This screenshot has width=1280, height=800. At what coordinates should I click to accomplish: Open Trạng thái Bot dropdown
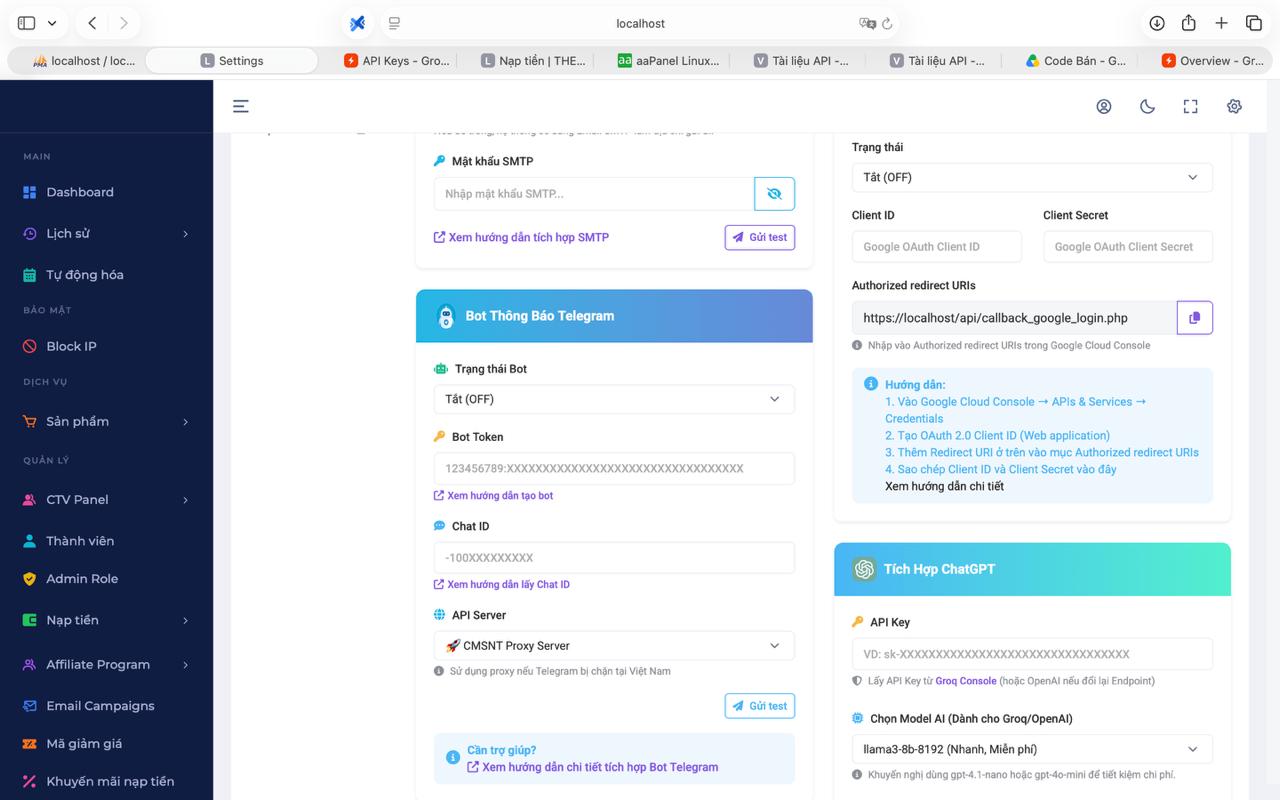point(614,399)
